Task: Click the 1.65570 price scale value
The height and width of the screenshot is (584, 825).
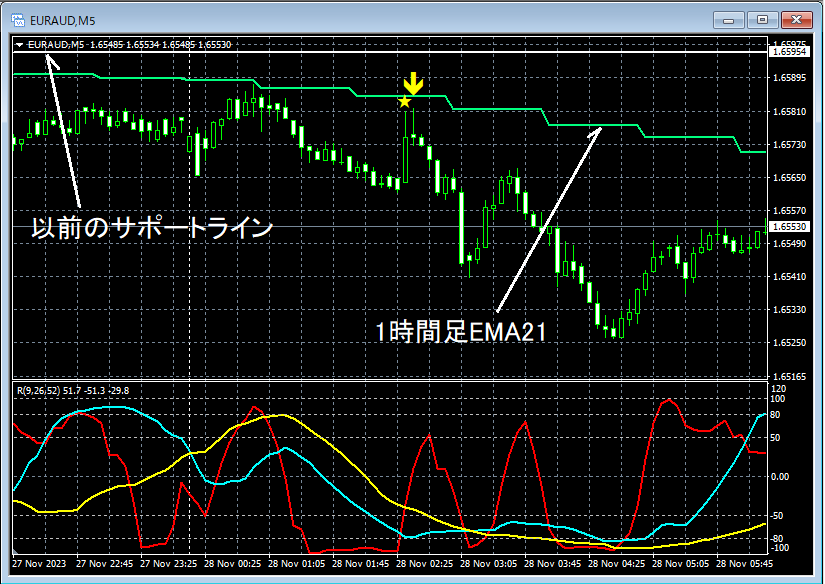Action: click(x=790, y=210)
